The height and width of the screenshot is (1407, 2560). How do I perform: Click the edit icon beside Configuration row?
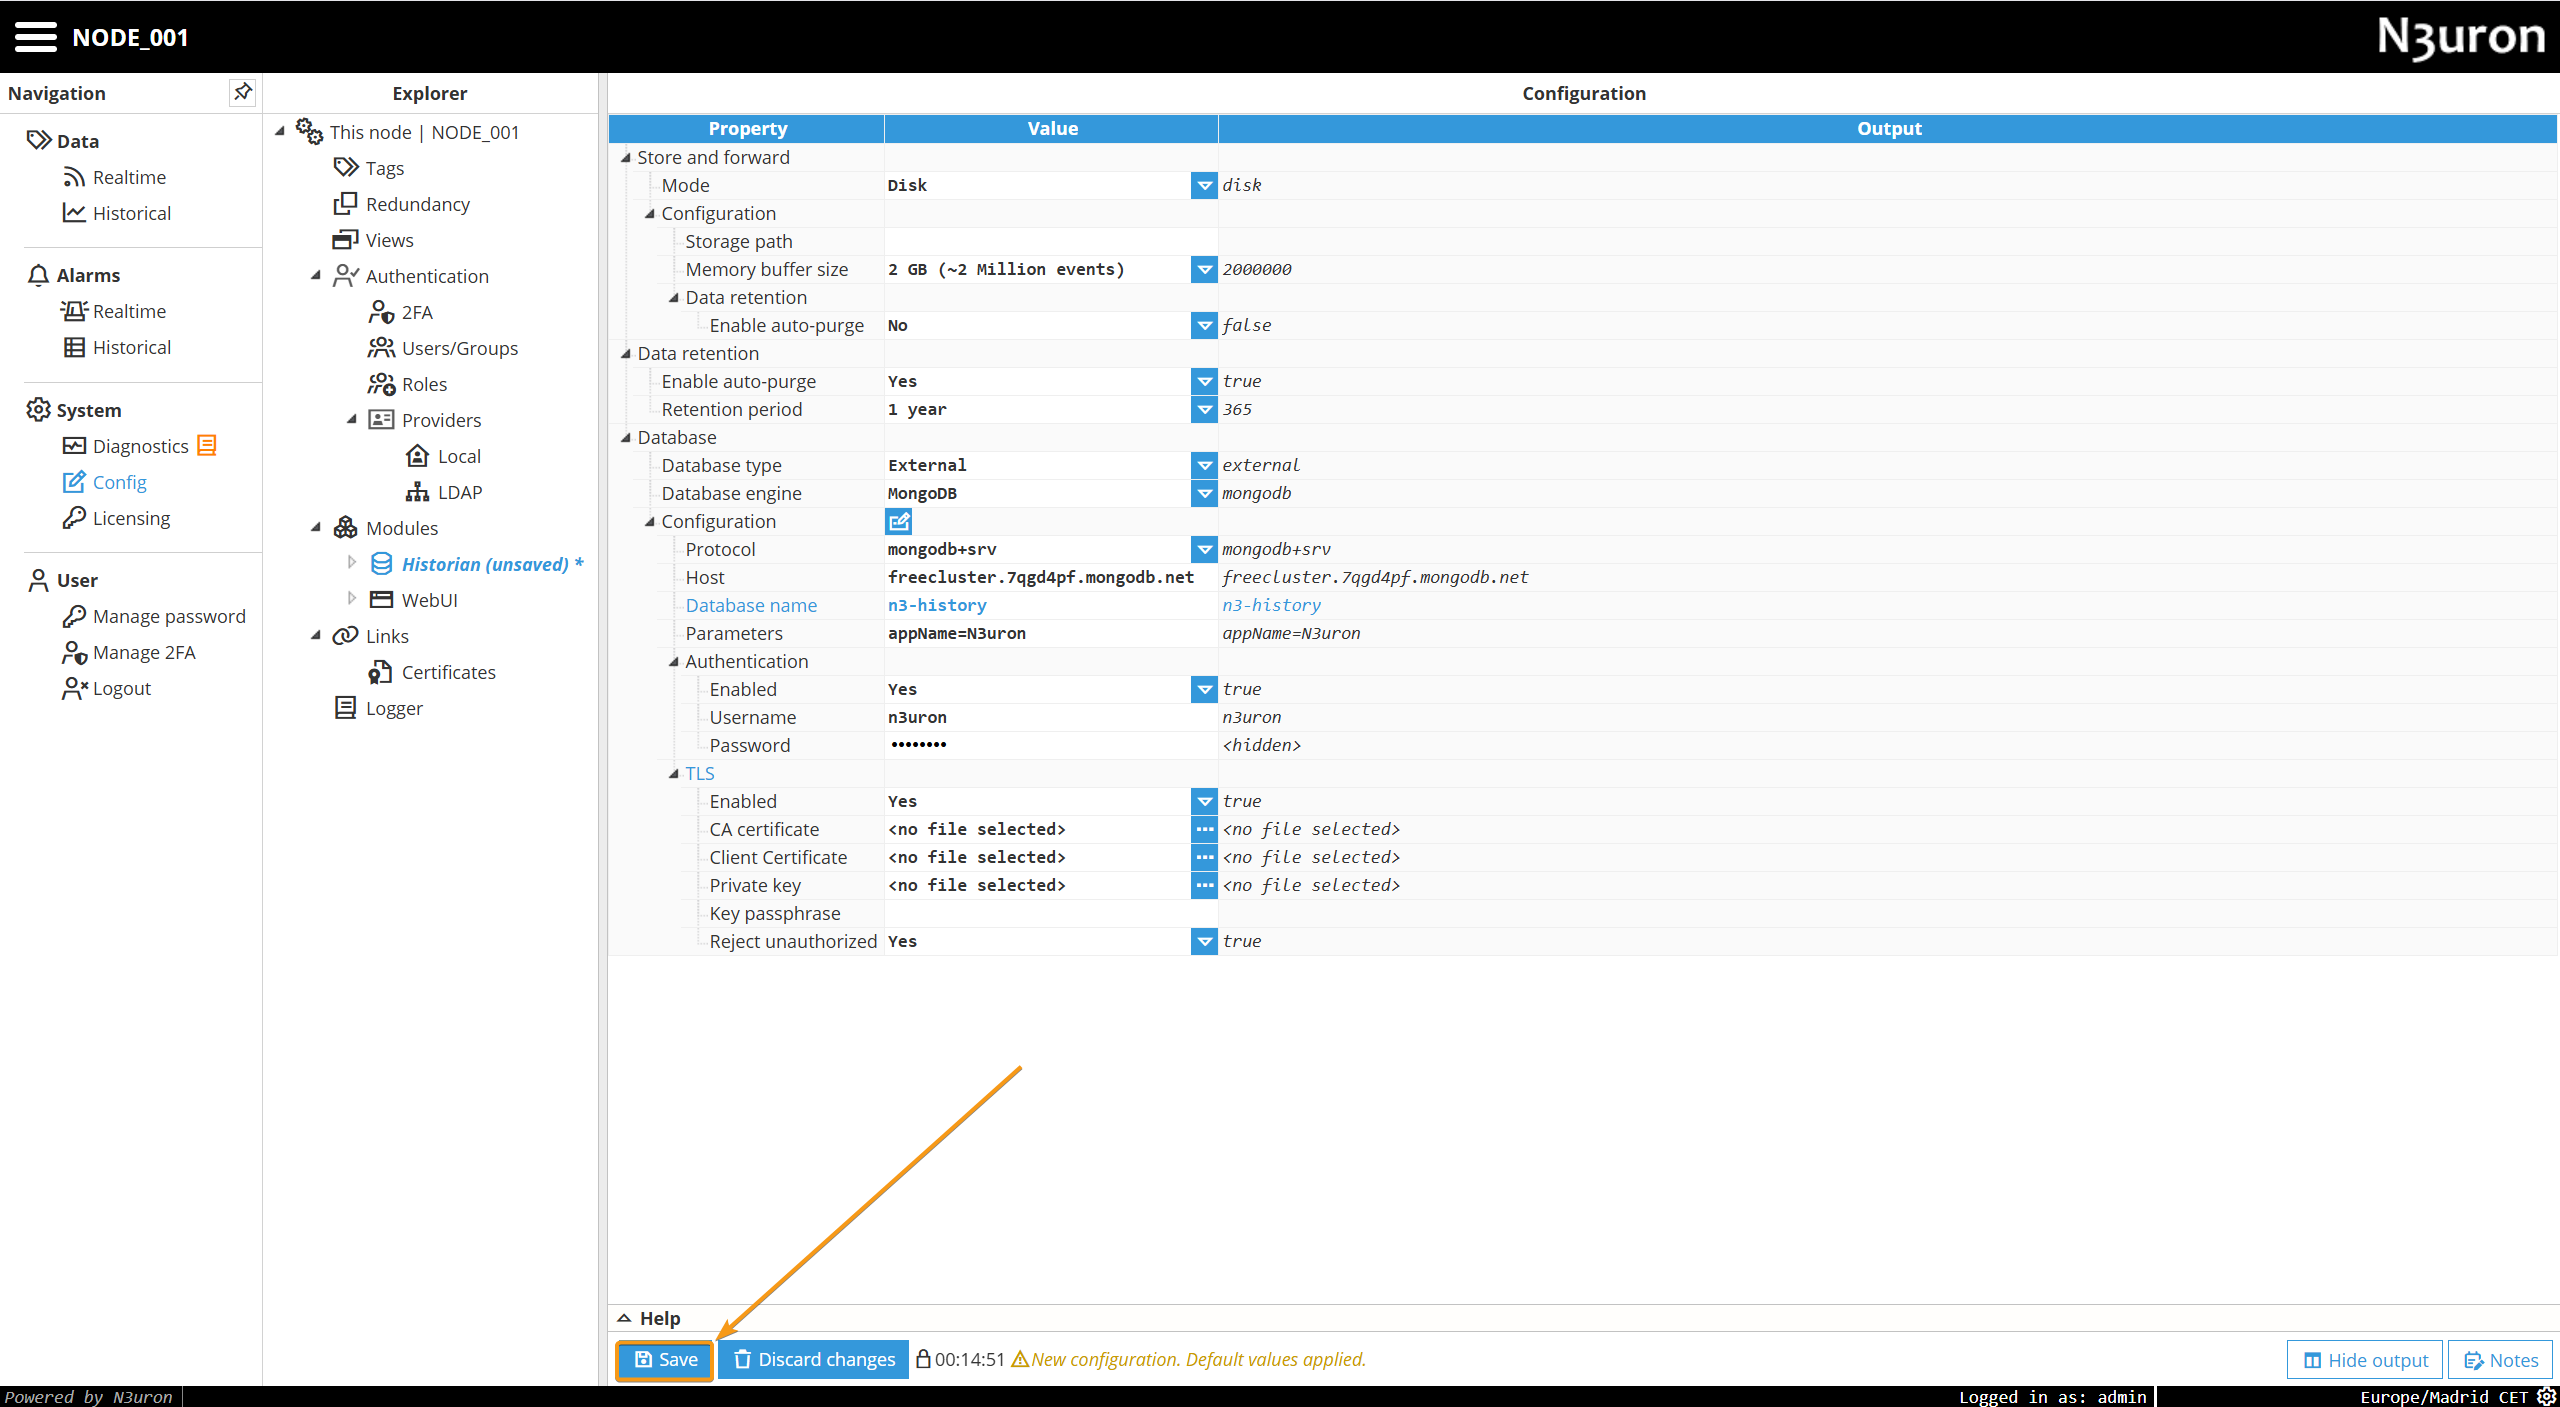coord(898,521)
